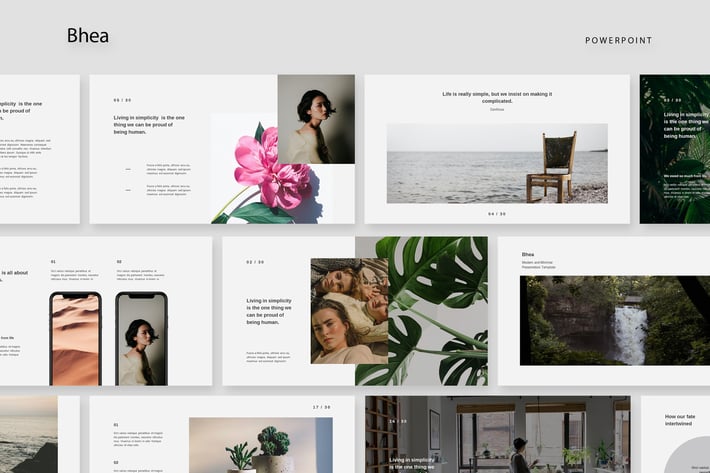Open the loft interior photo slide
710x473 pixels.
click(x=498, y=435)
